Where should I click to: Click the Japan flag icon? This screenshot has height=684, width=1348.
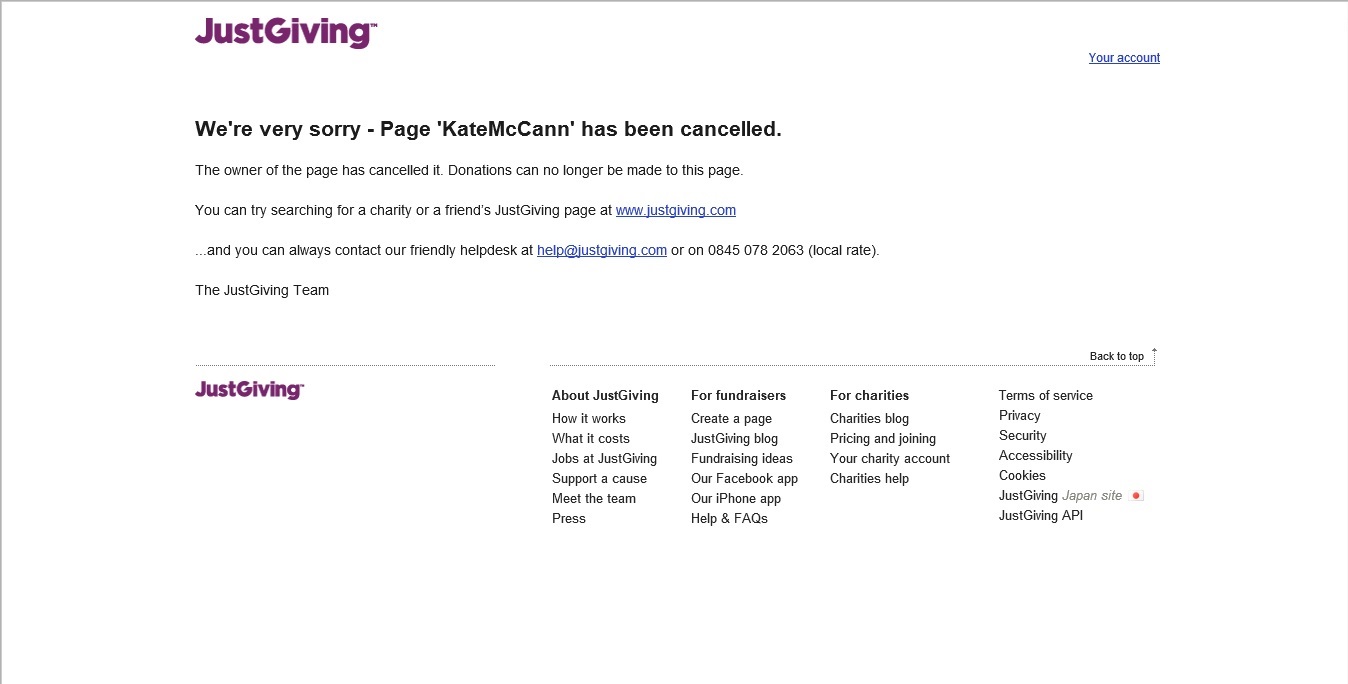pos(1136,496)
